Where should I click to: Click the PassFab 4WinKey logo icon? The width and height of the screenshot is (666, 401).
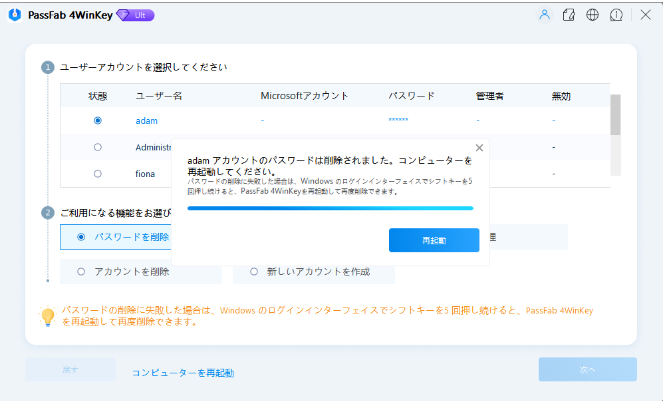(x=15, y=15)
